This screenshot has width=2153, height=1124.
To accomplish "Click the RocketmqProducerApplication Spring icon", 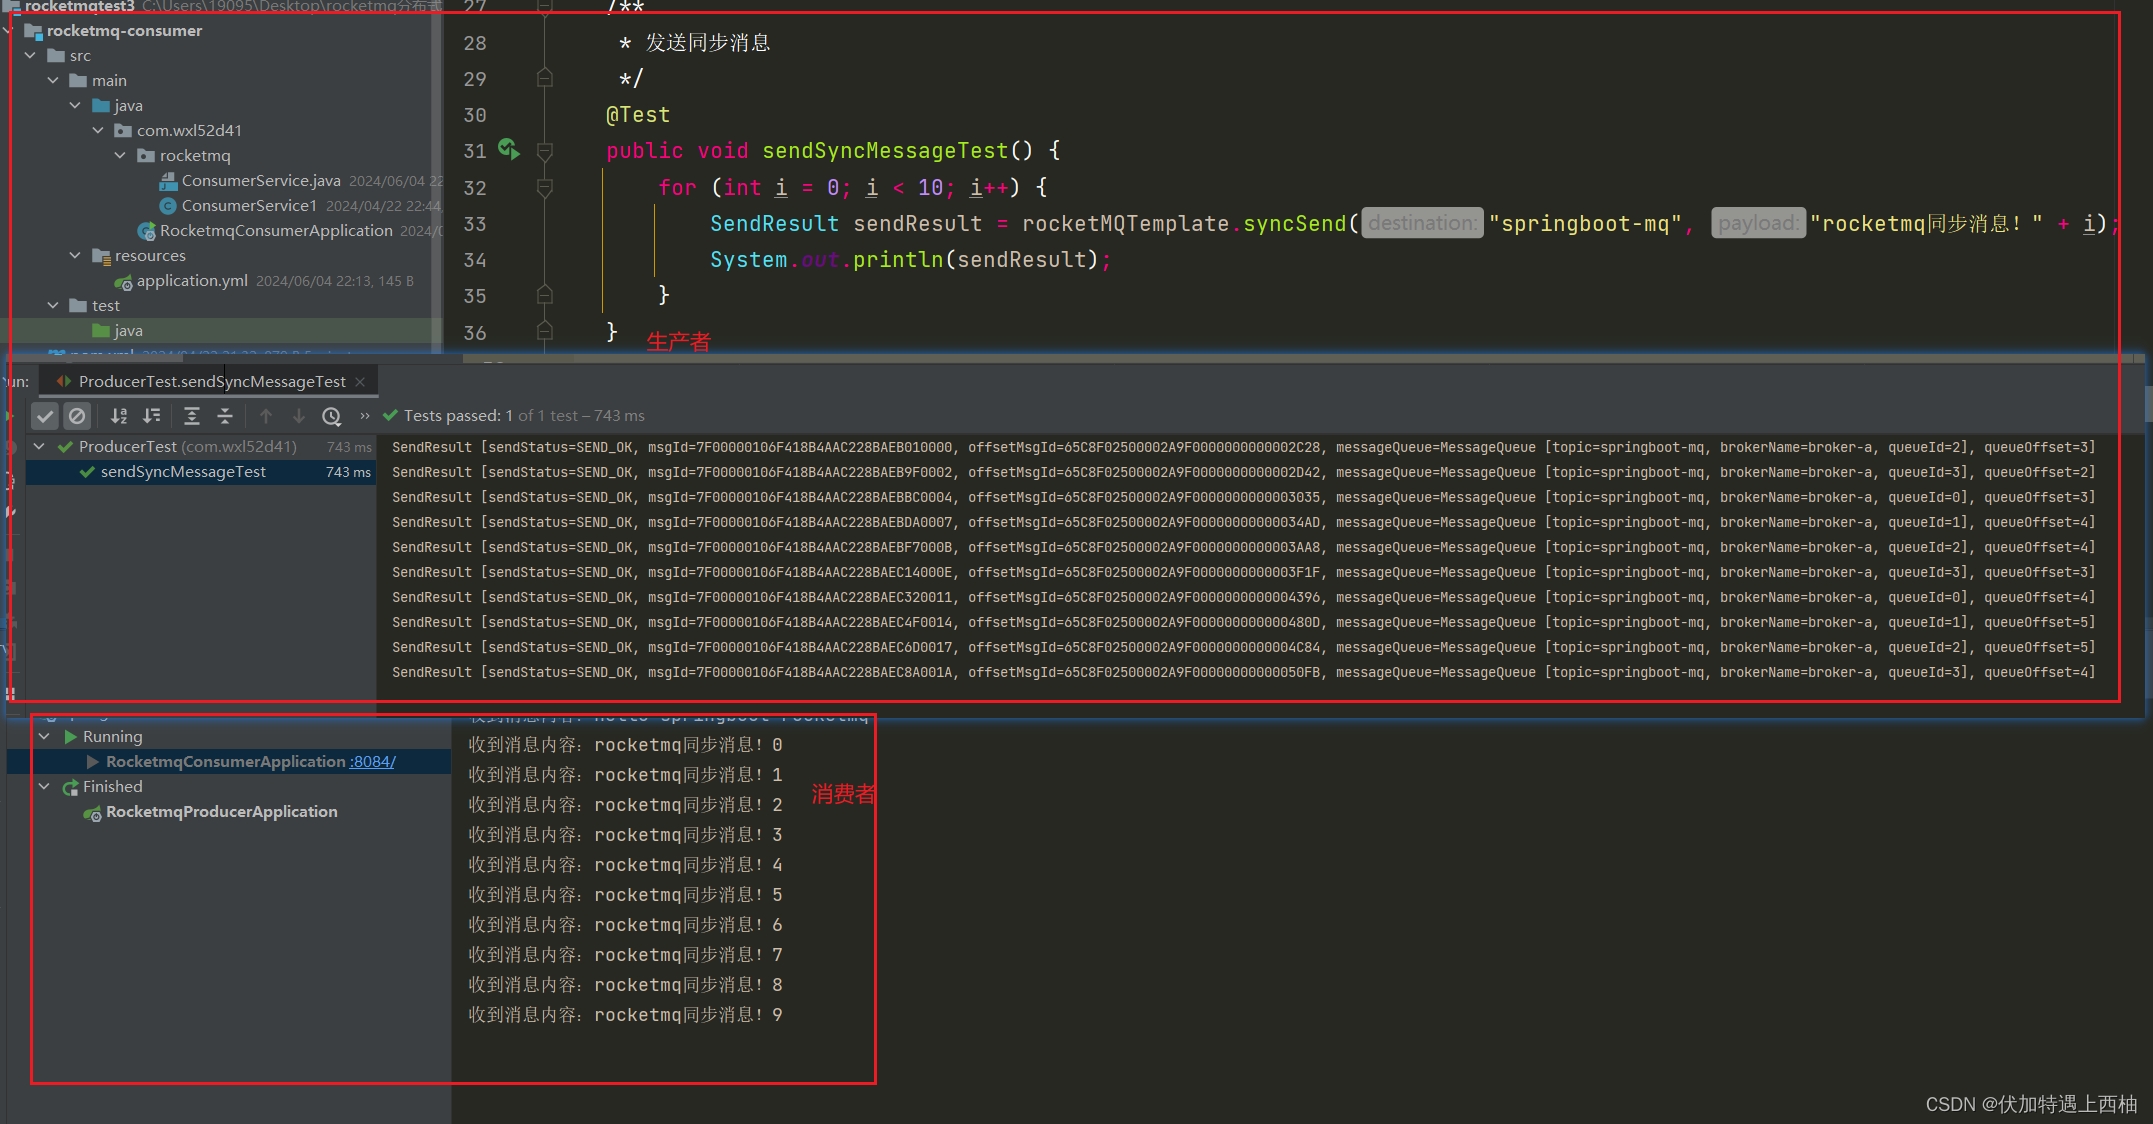I will 92,813.
